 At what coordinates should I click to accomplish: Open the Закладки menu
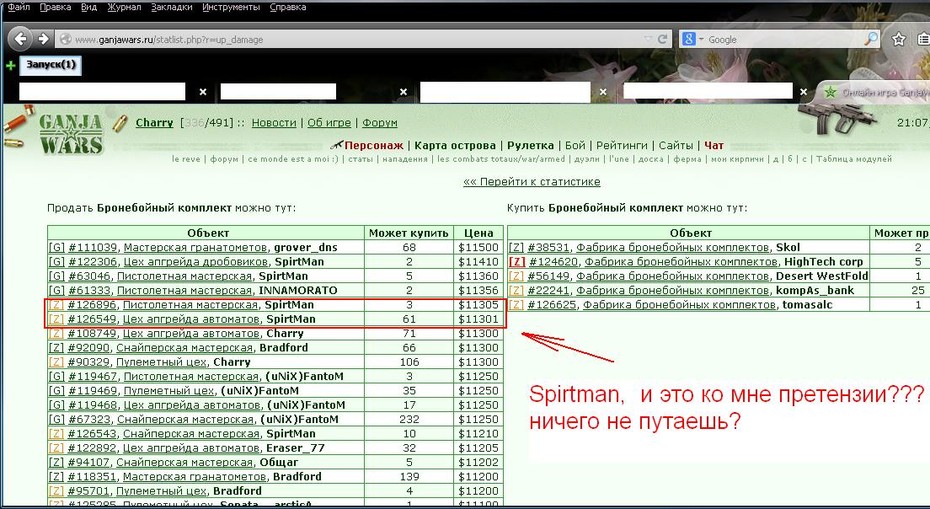[x=172, y=7]
